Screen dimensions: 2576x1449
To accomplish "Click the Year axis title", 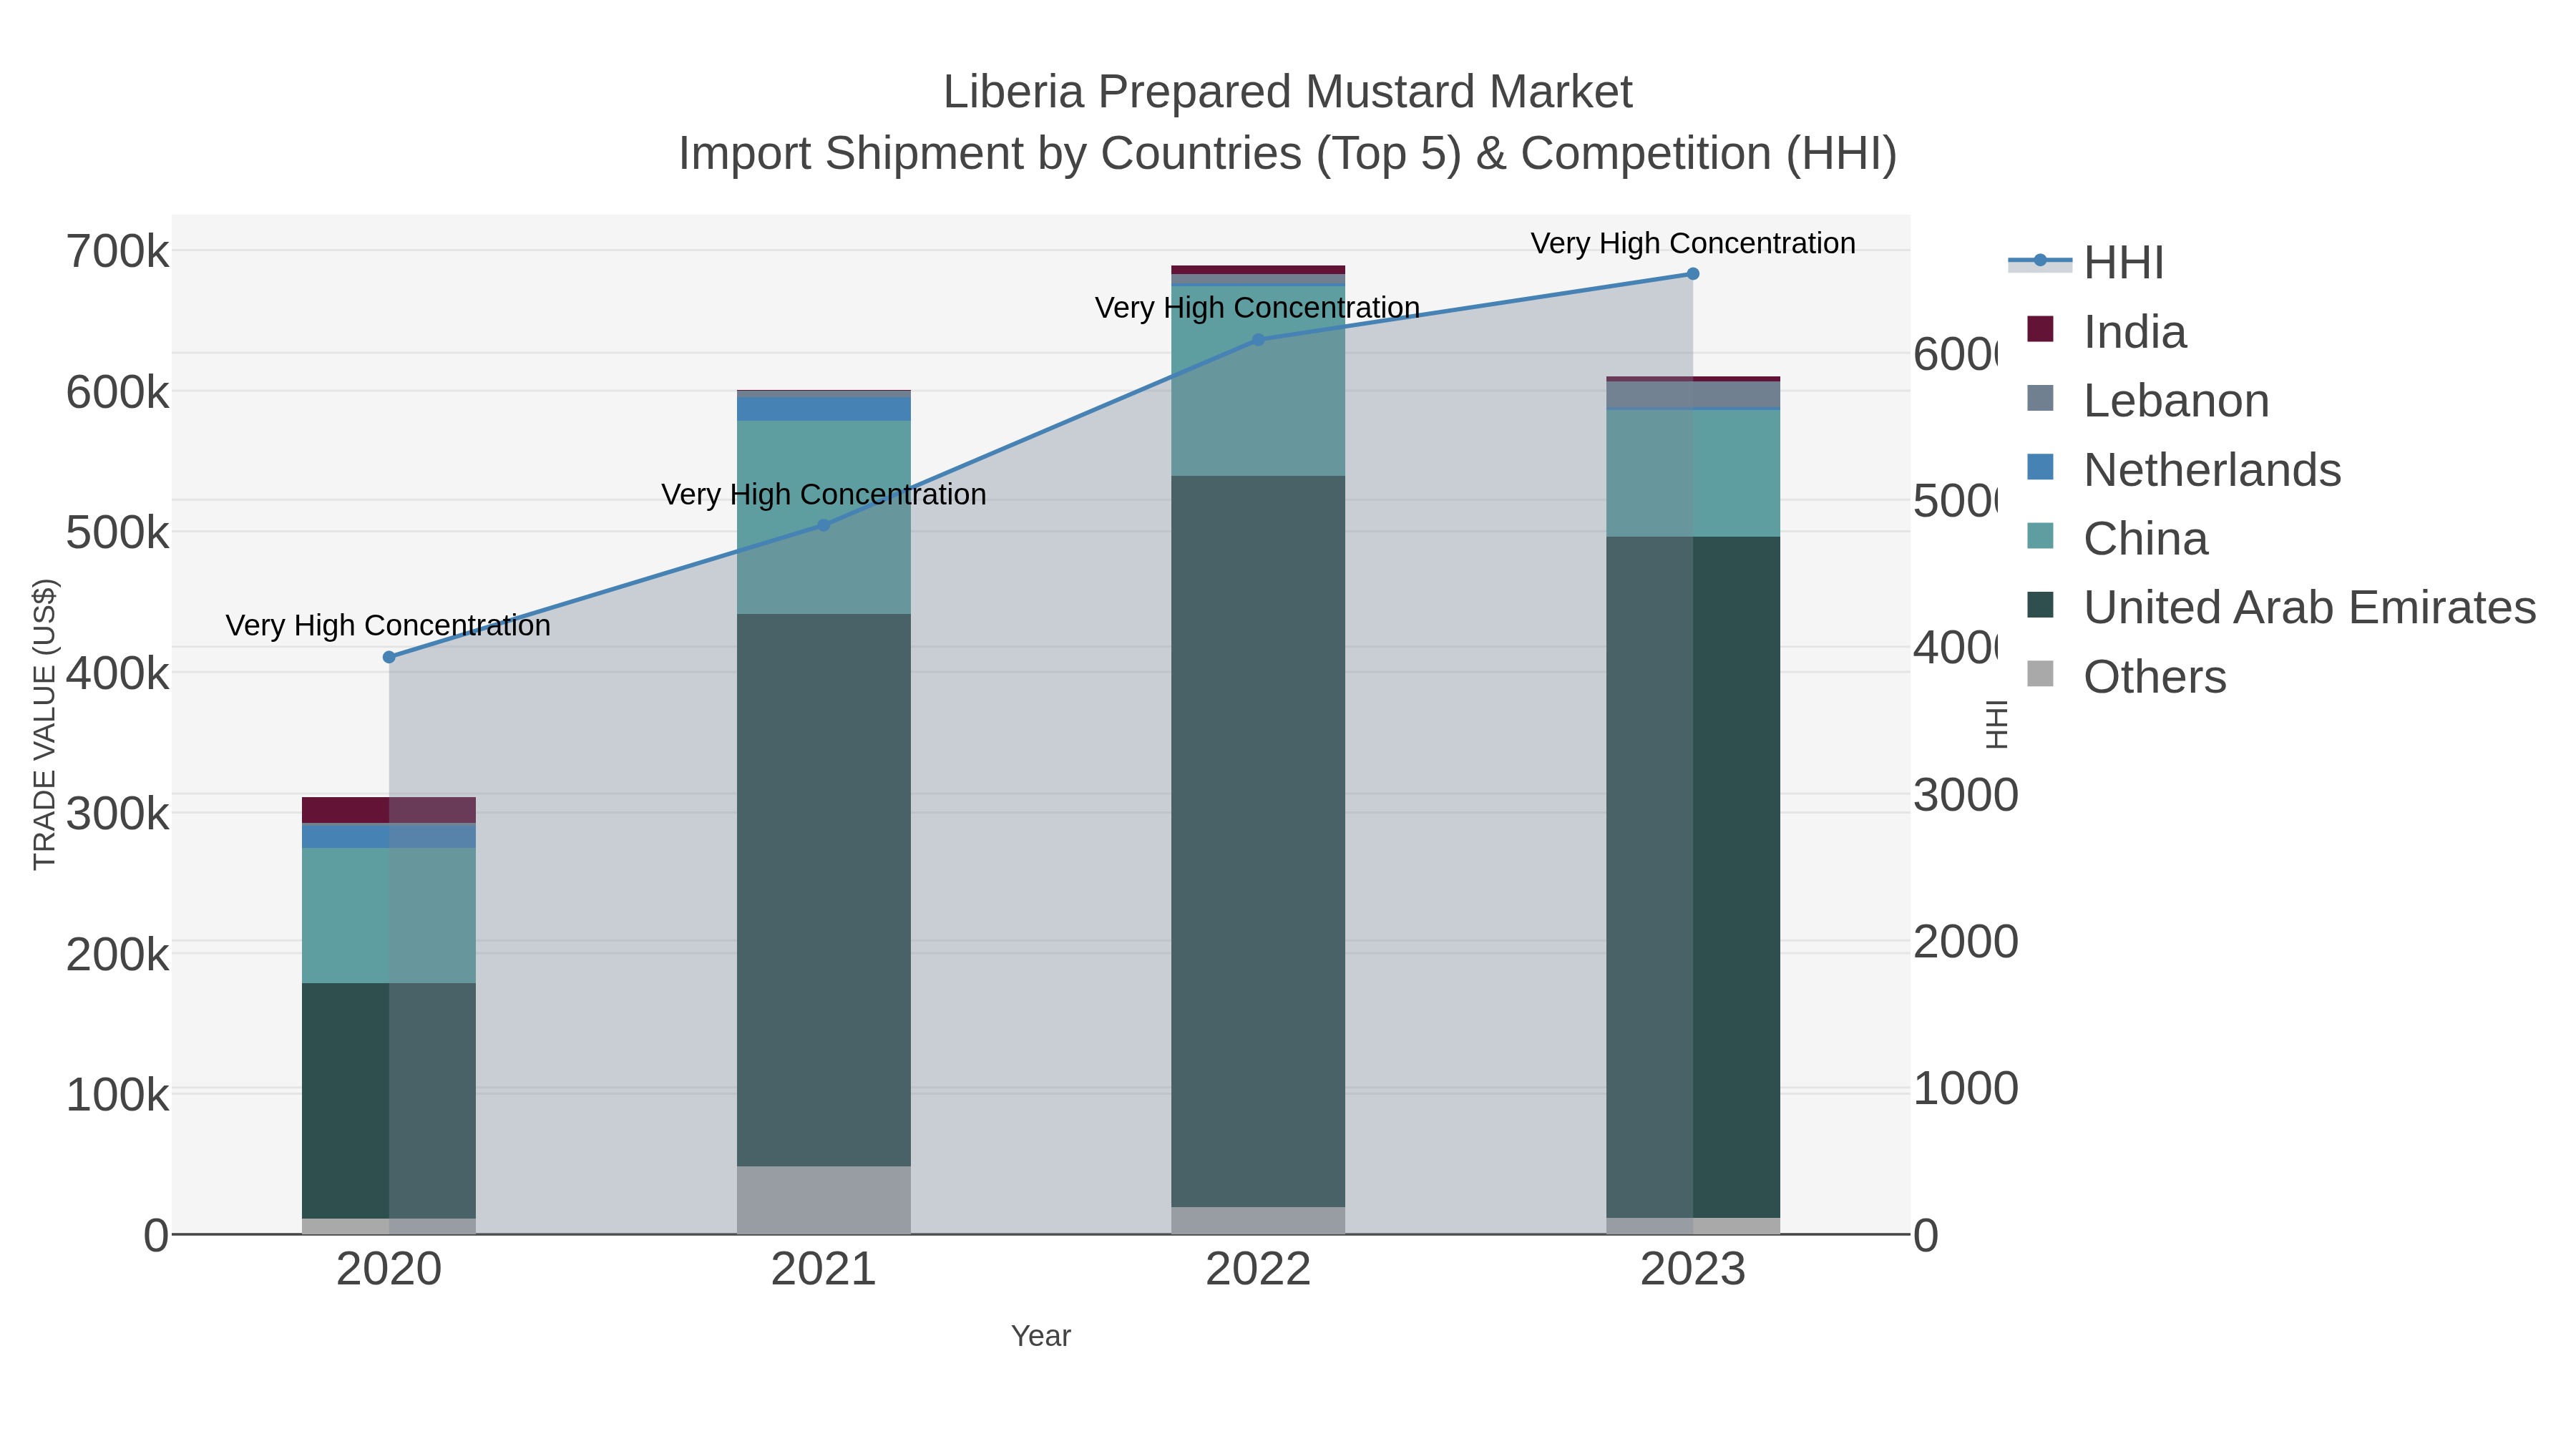I will pyautogui.click(x=1041, y=1336).
